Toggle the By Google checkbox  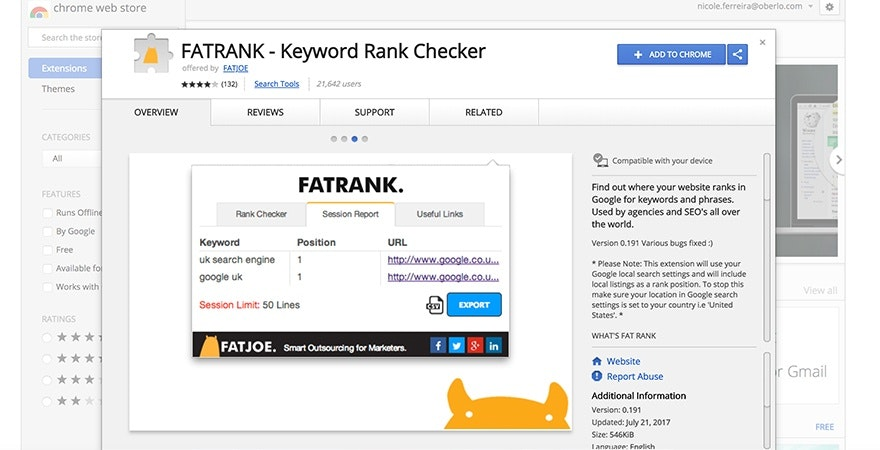tap(48, 231)
